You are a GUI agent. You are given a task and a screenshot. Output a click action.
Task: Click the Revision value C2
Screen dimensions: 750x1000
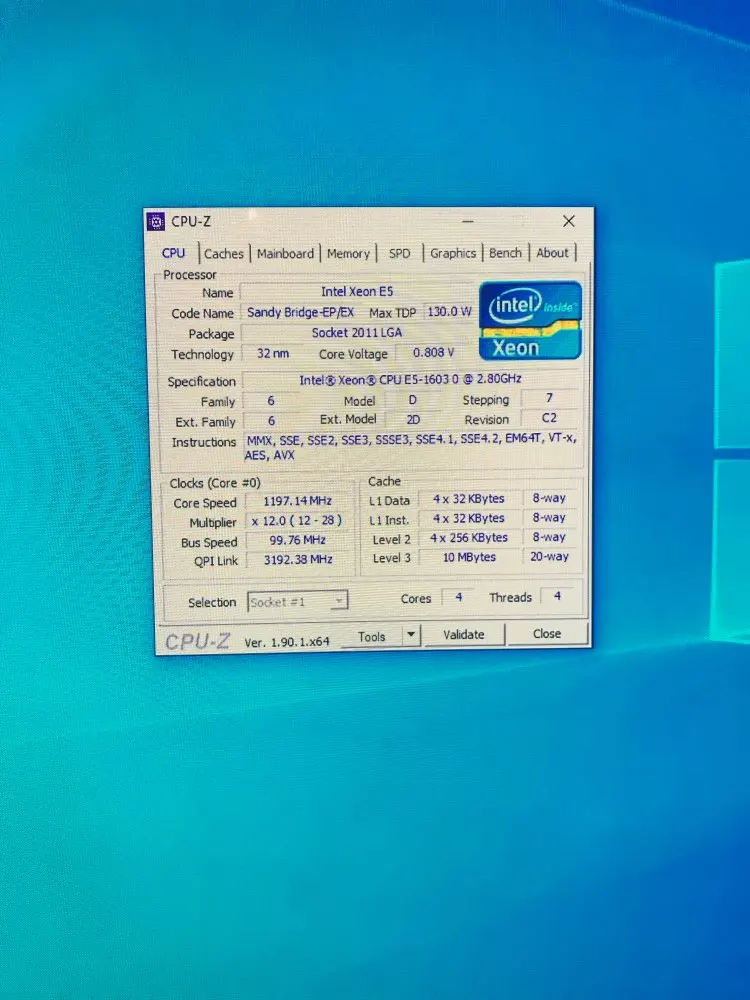pos(550,418)
